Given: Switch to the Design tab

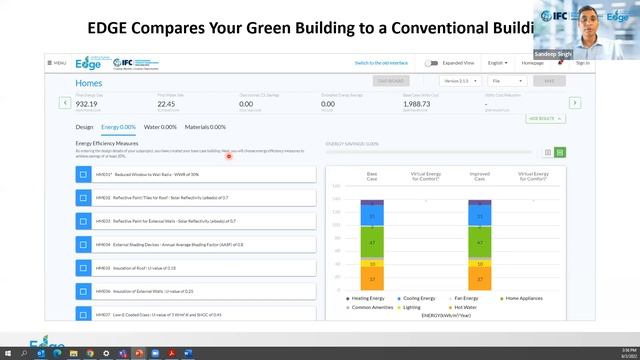Looking at the screenshot, I should pos(84,127).
